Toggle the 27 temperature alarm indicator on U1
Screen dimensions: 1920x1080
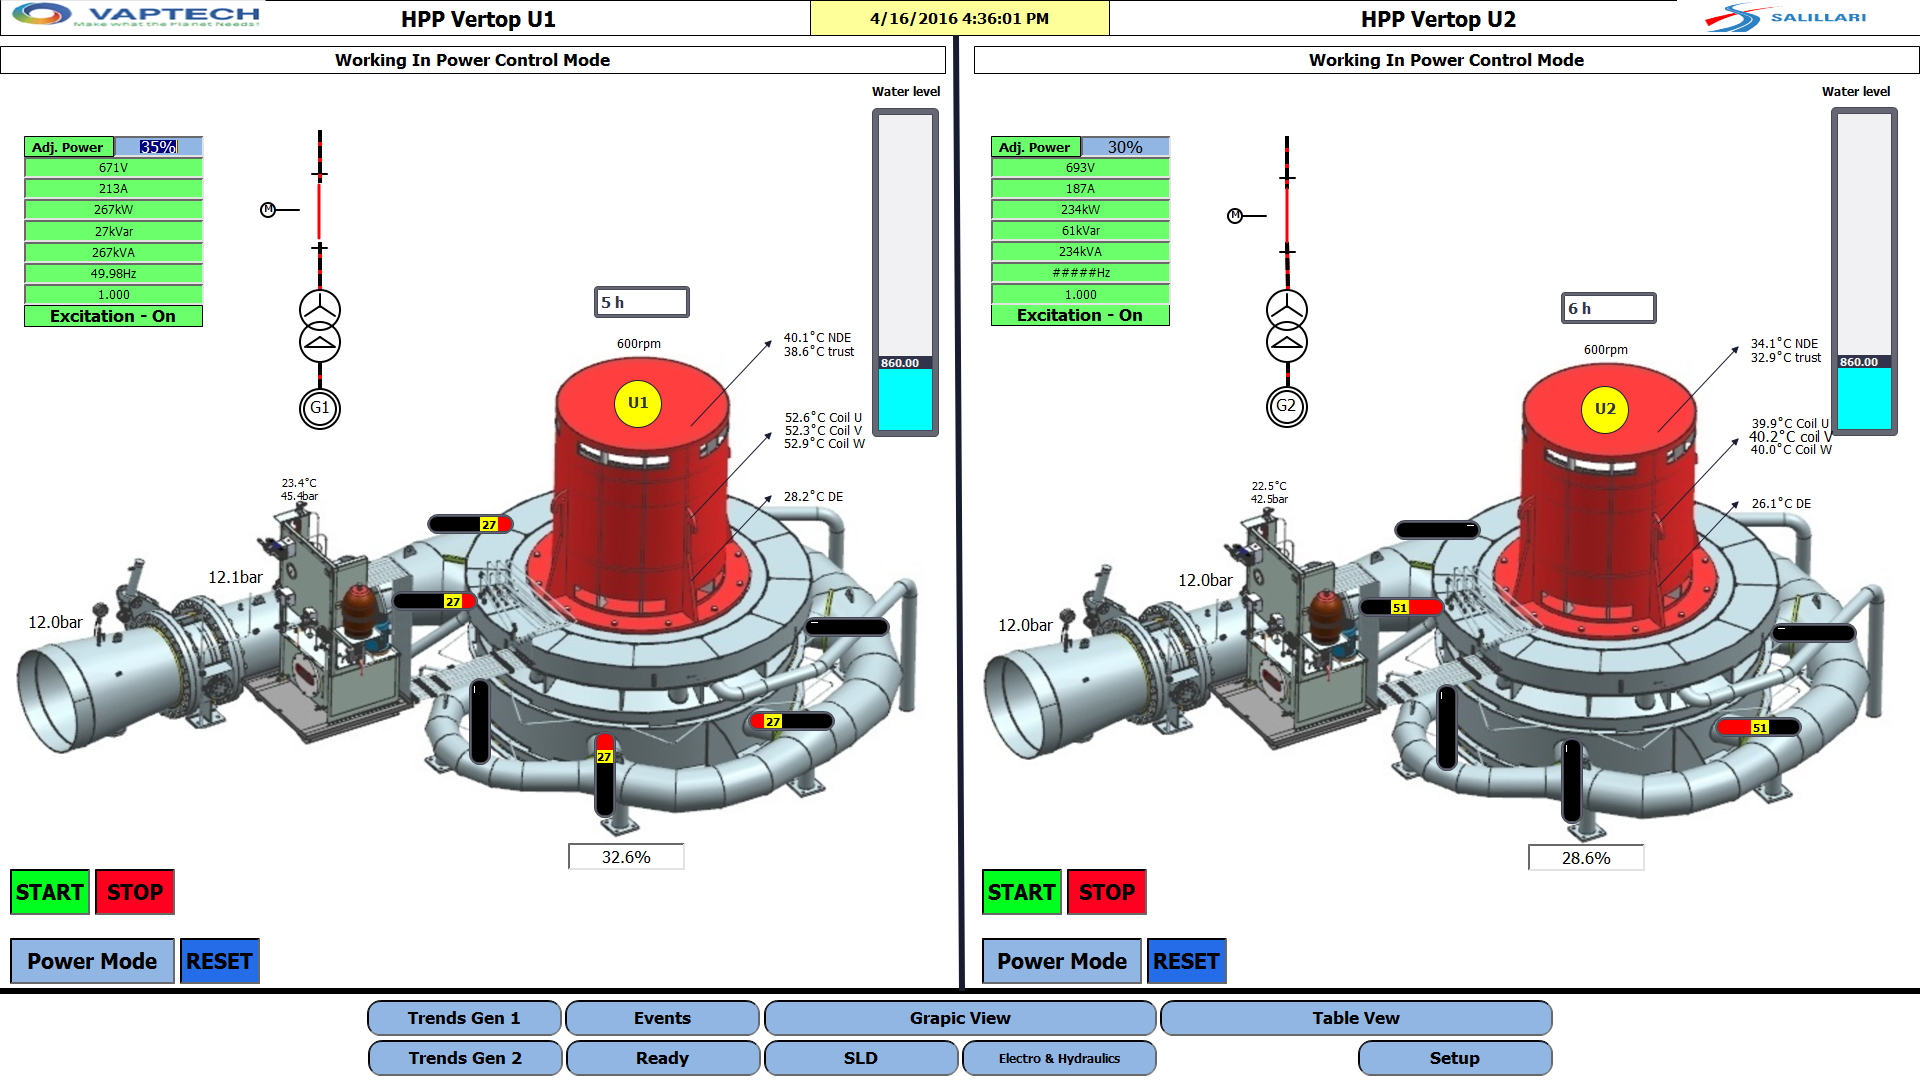[489, 523]
